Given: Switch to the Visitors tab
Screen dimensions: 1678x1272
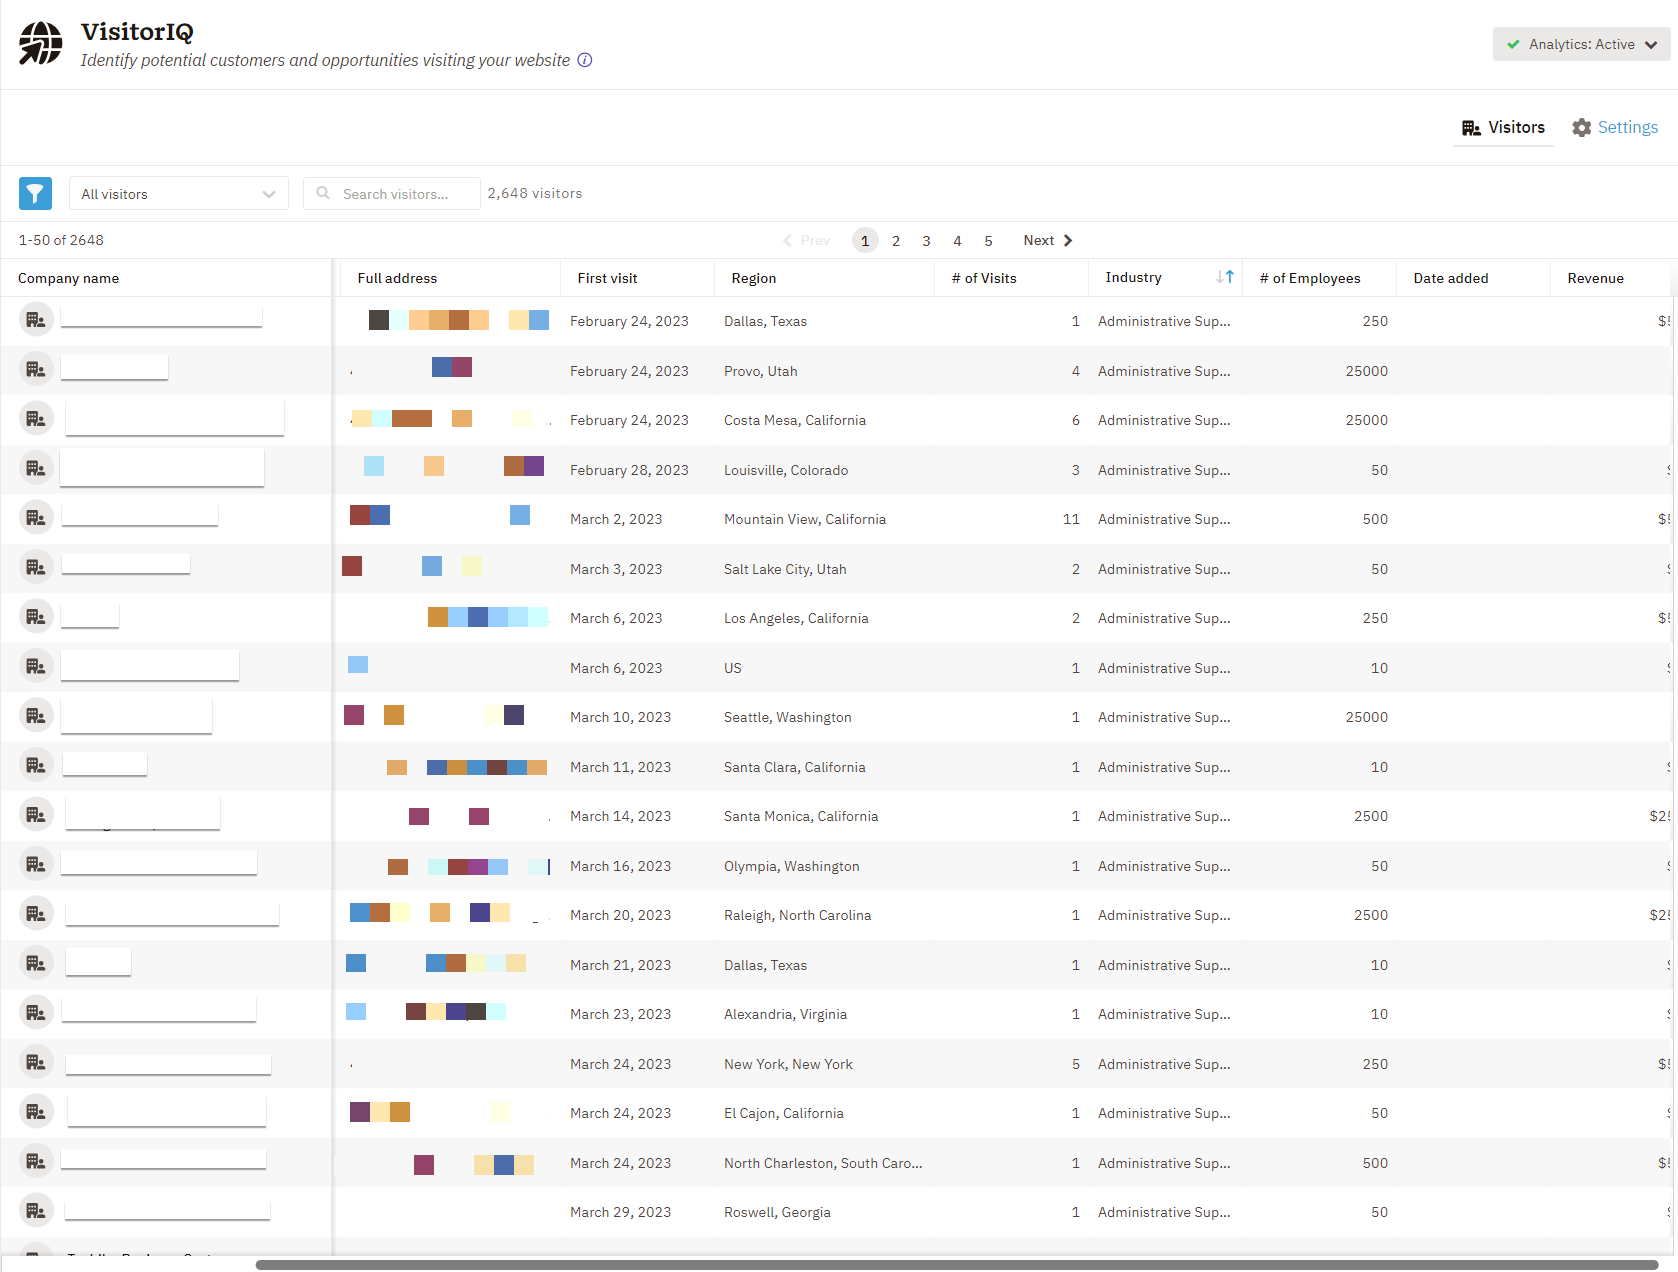Looking at the screenshot, I should [1503, 128].
